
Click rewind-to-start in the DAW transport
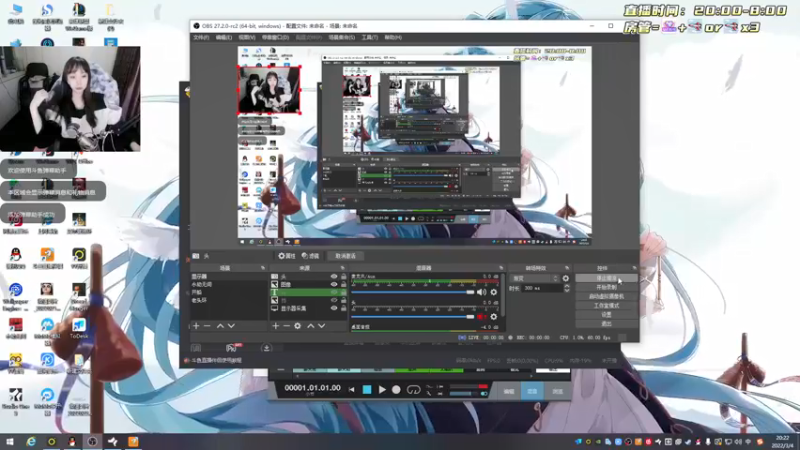pos(352,390)
